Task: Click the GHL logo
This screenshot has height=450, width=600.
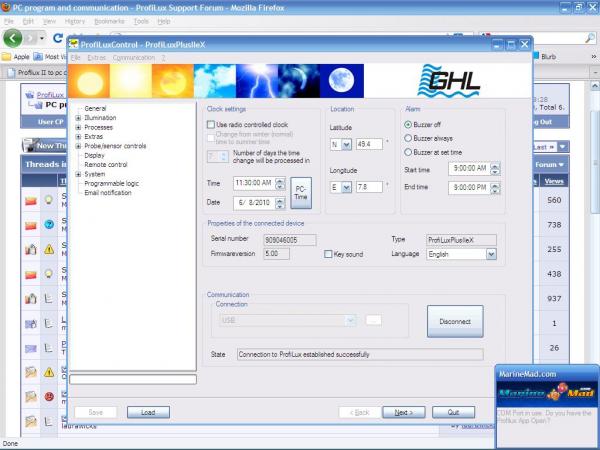Action: click(448, 81)
